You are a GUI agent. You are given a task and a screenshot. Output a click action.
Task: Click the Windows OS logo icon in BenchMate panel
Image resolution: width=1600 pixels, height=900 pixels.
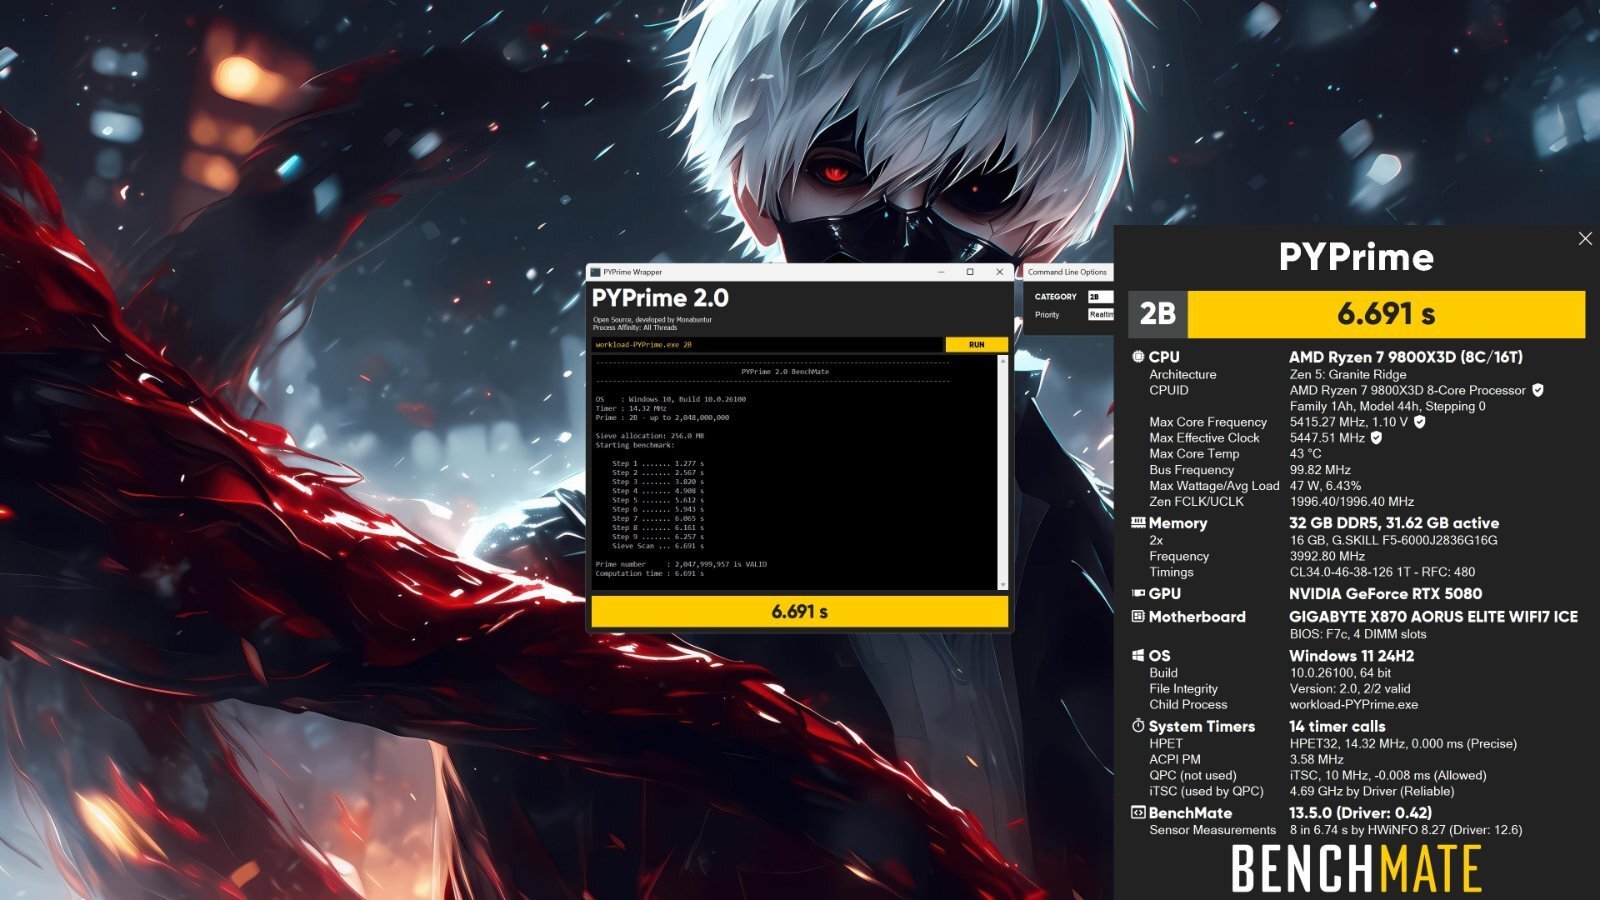click(x=1138, y=655)
